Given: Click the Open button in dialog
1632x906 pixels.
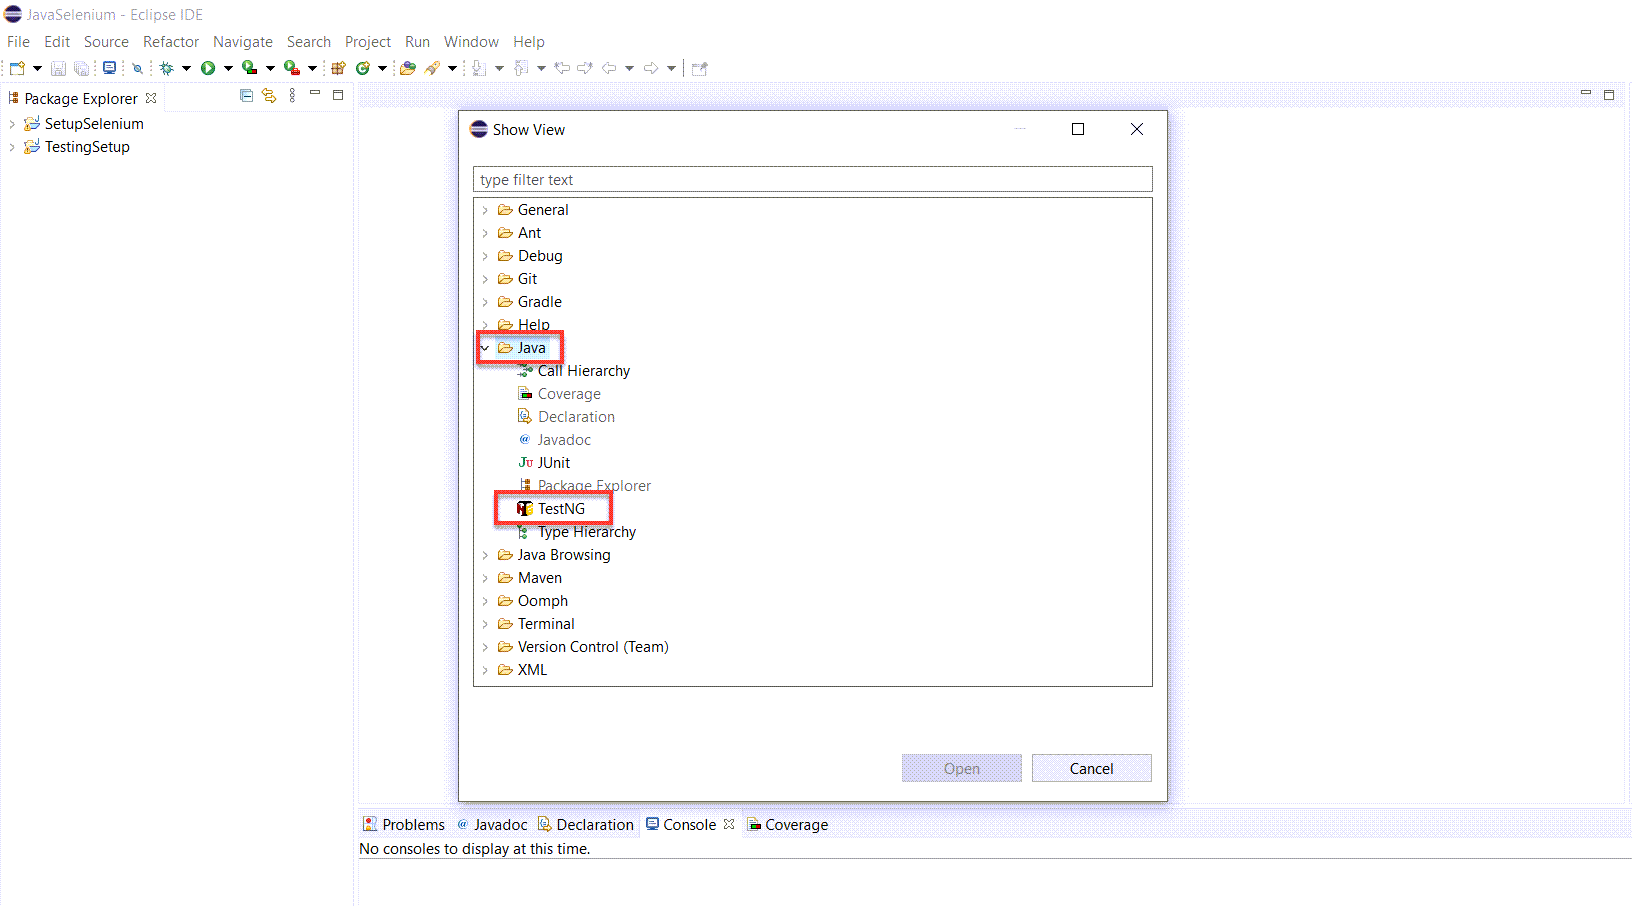Looking at the screenshot, I should point(961,768).
